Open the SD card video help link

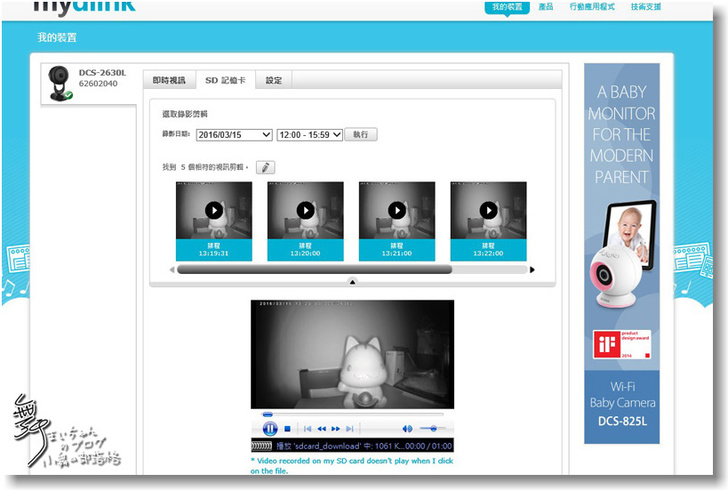pyautogui.click(x=351, y=465)
